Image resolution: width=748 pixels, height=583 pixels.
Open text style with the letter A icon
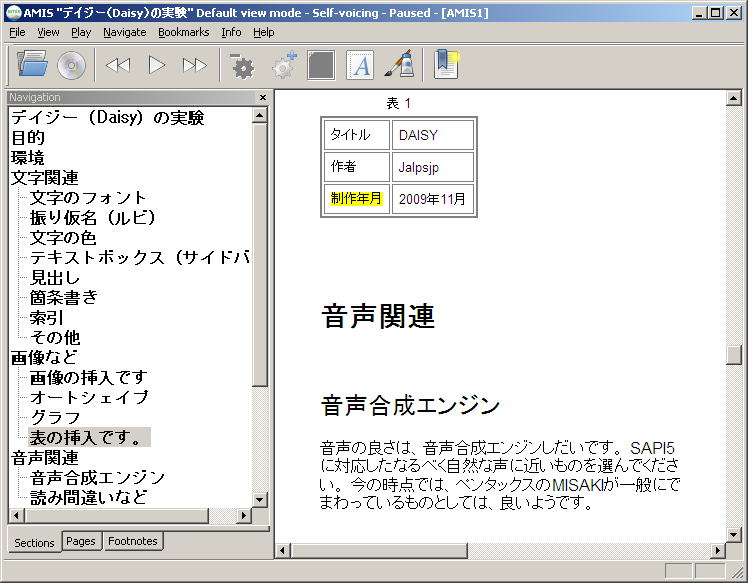pyautogui.click(x=360, y=65)
